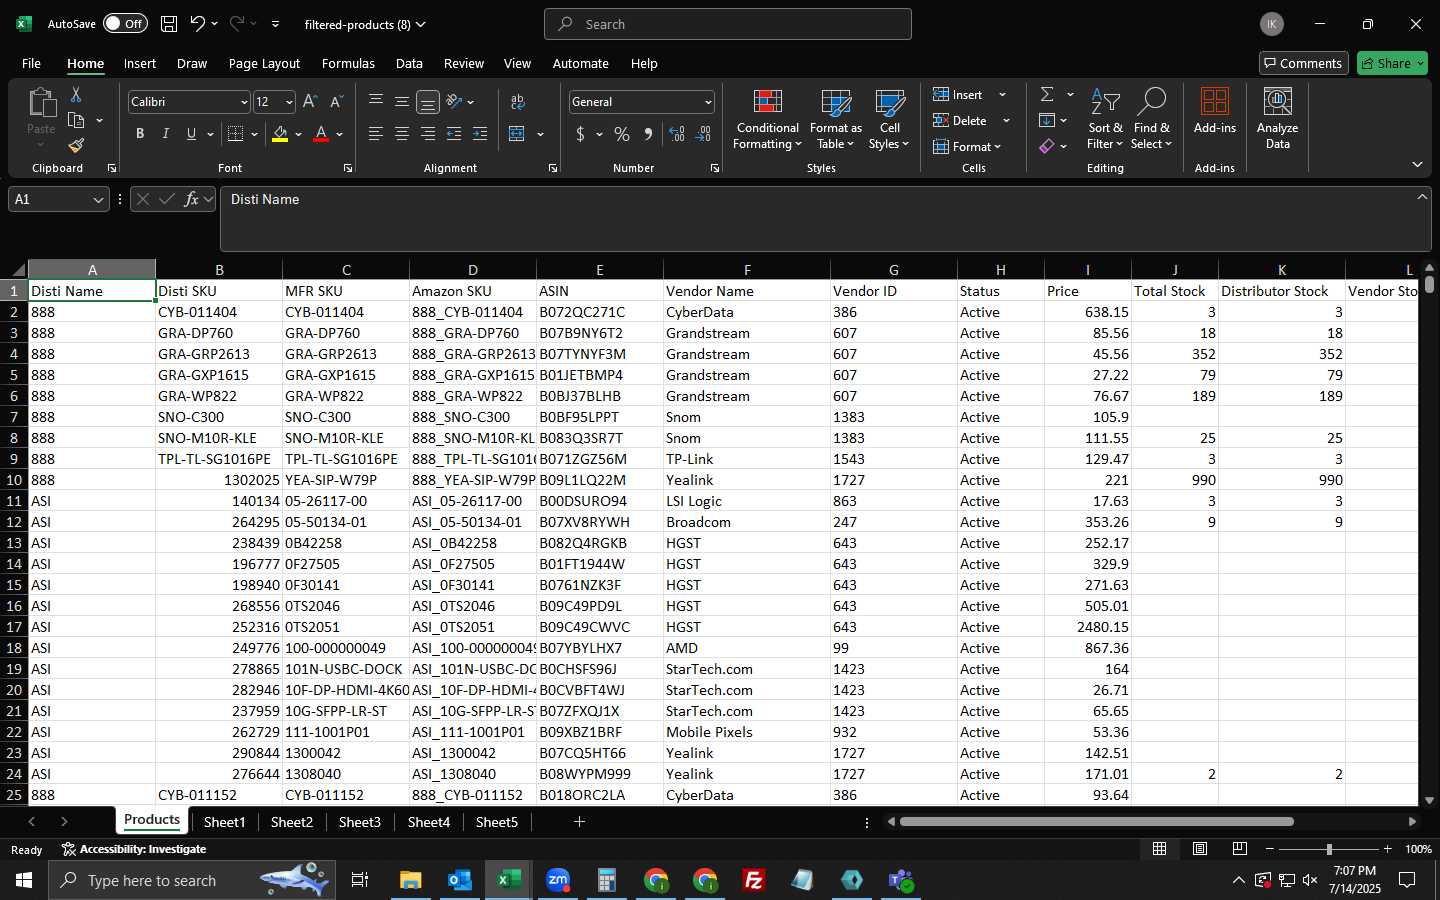Click the AutoSum sigma icon
This screenshot has height=900, width=1440.
coord(1047,94)
